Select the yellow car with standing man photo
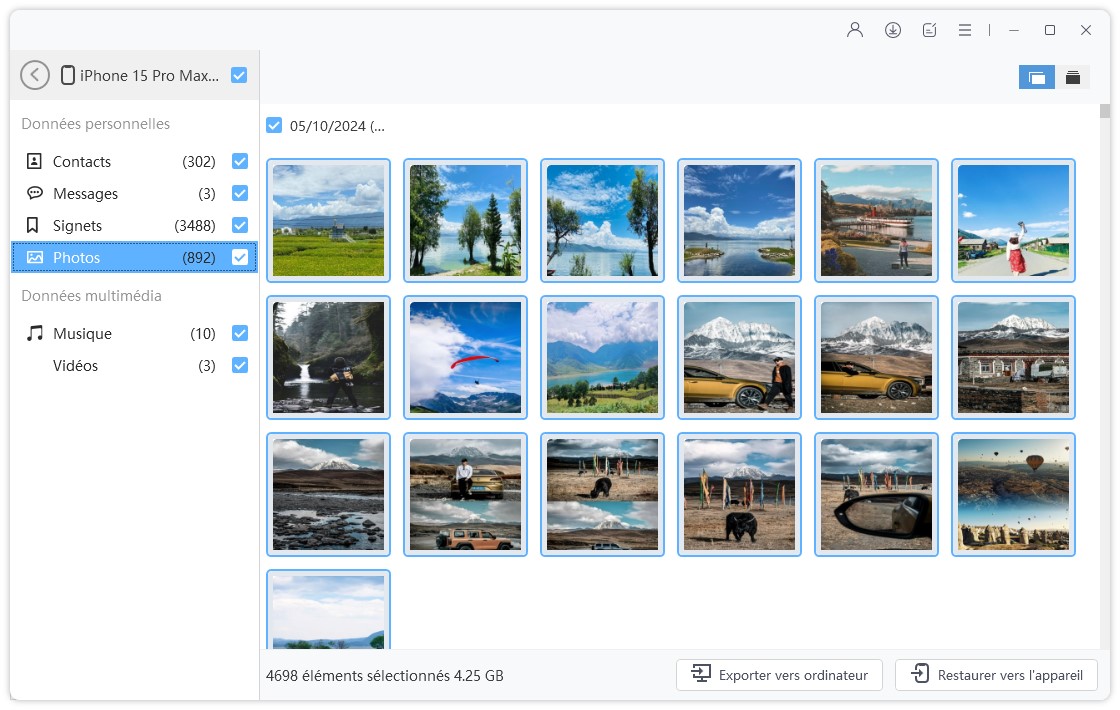This screenshot has width=1120, height=710. [739, 357]
